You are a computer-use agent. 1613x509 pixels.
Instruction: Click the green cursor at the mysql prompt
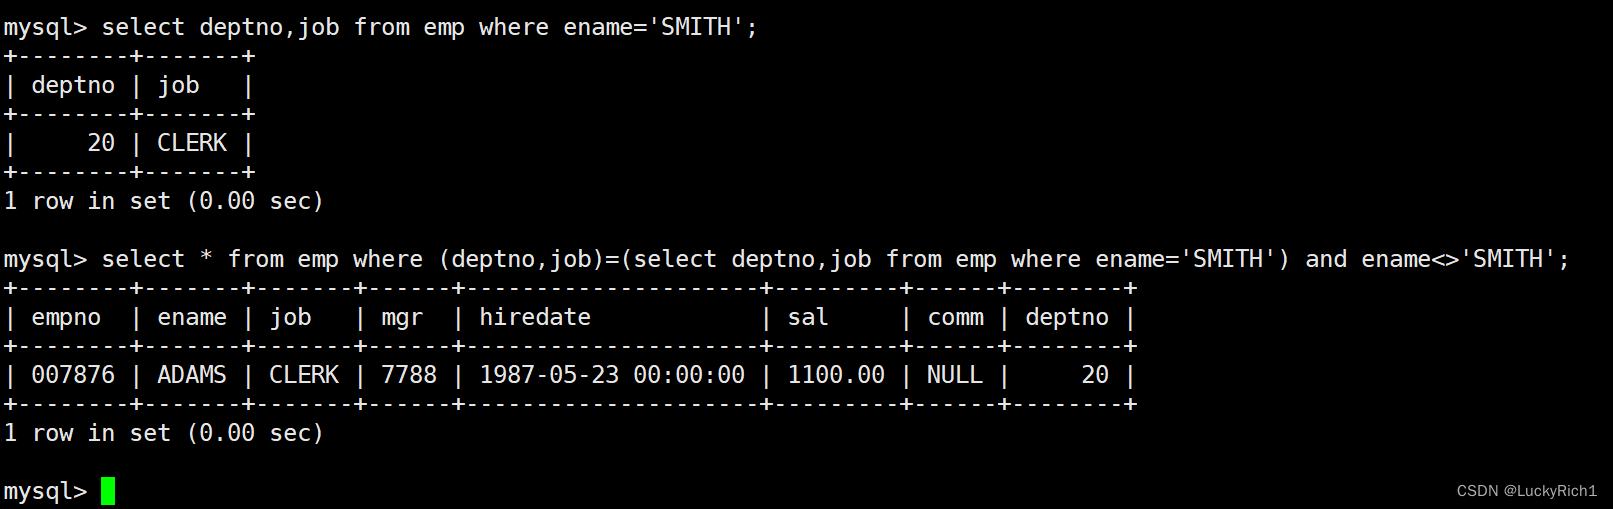click(x=108, y=491)
